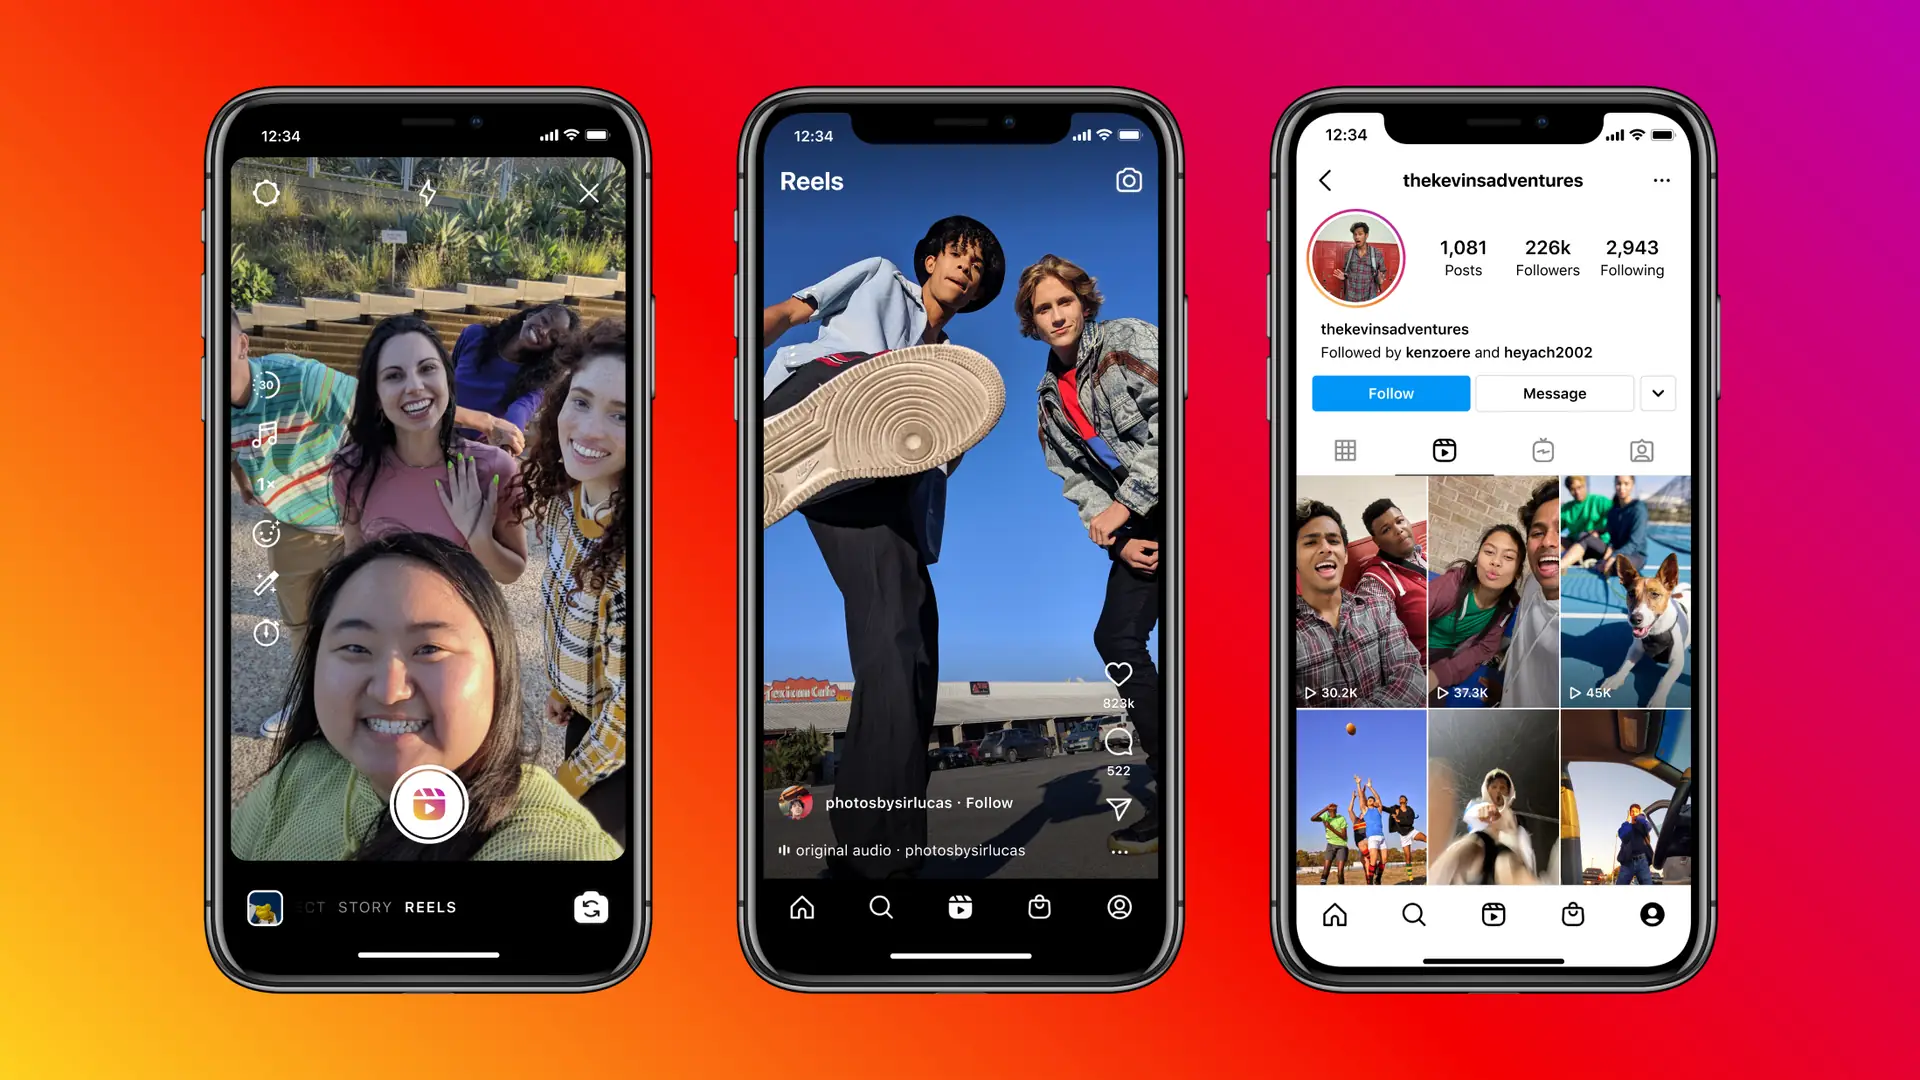The image size is (1920, 1080).
Task: Select the tagged posts tab
Action: [1639, 450]
